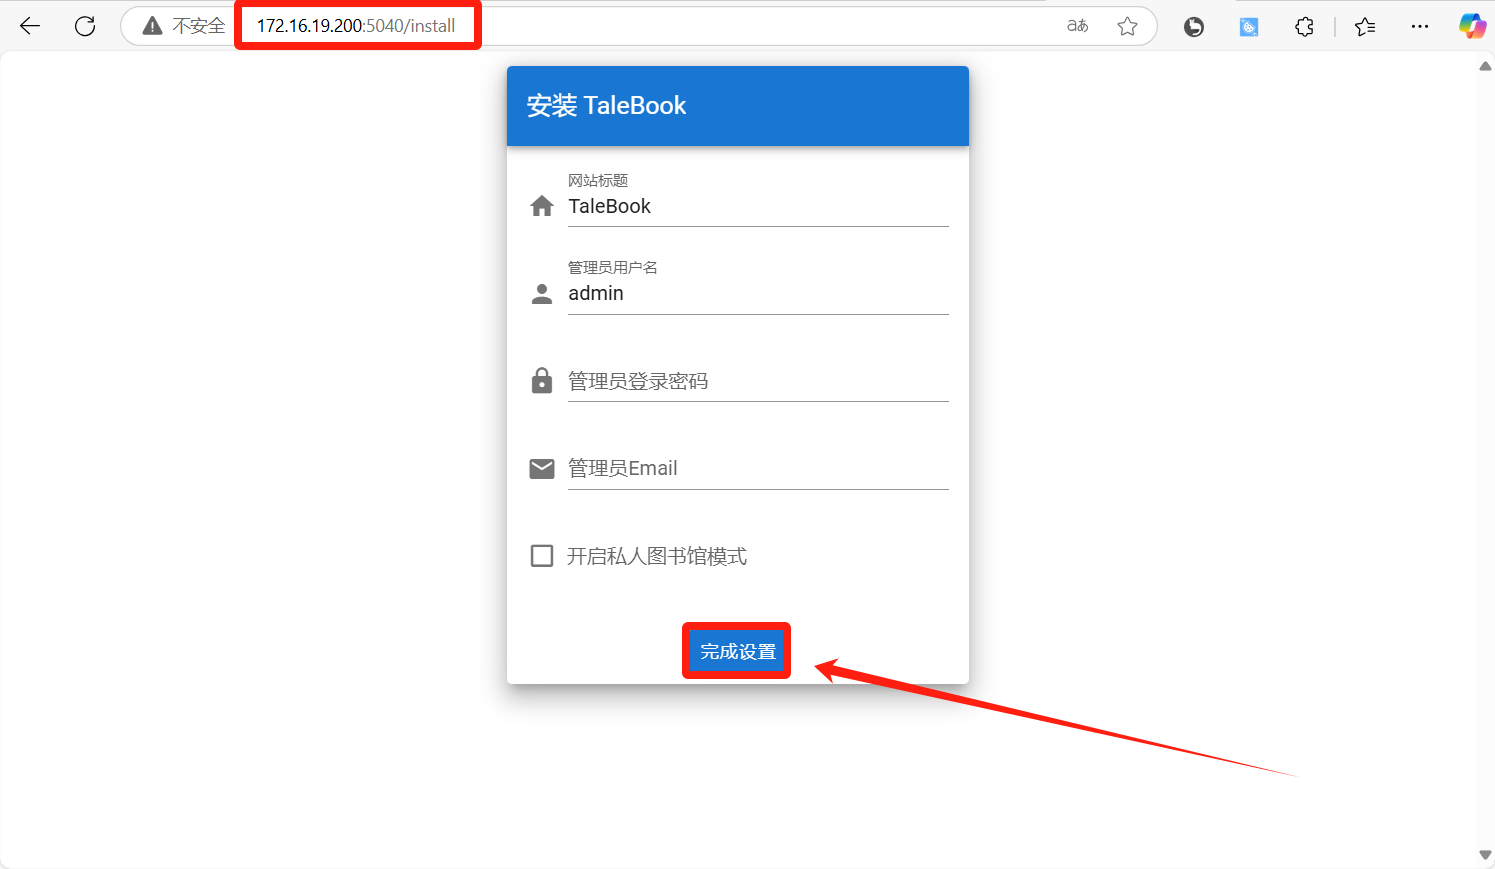1495x869 pixels.
Task: Click the 开启私人图书馆模式 label
Action: (x=657, y=557)
